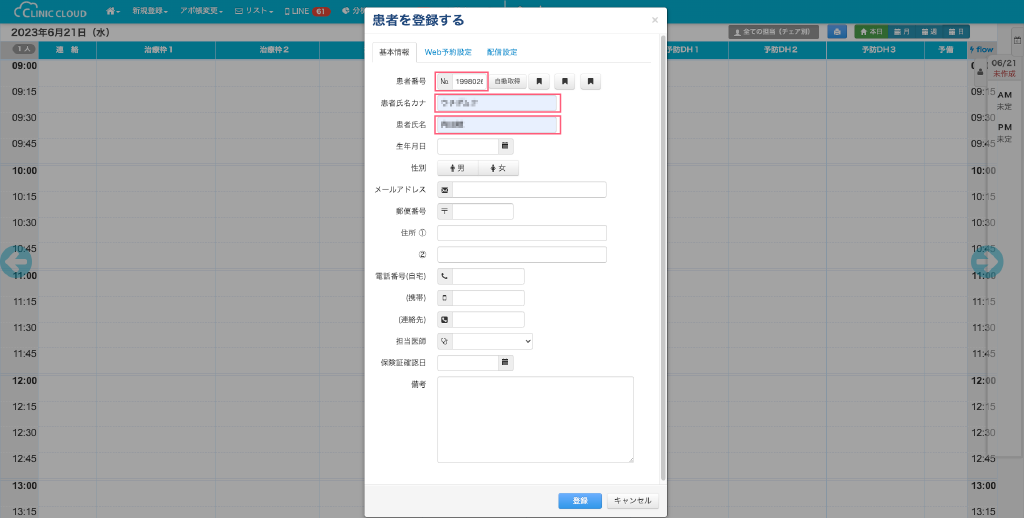The image size is (1024, 518).
Task: Select 女 for gender
Action: coord(498,168)
